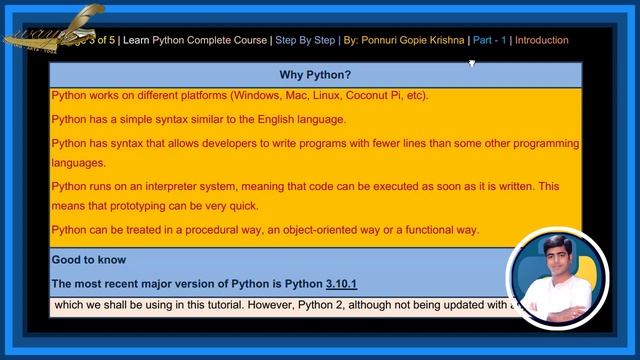Click 'Introduction' in the header
640x360 pixels.
click(x=542, y=40)
